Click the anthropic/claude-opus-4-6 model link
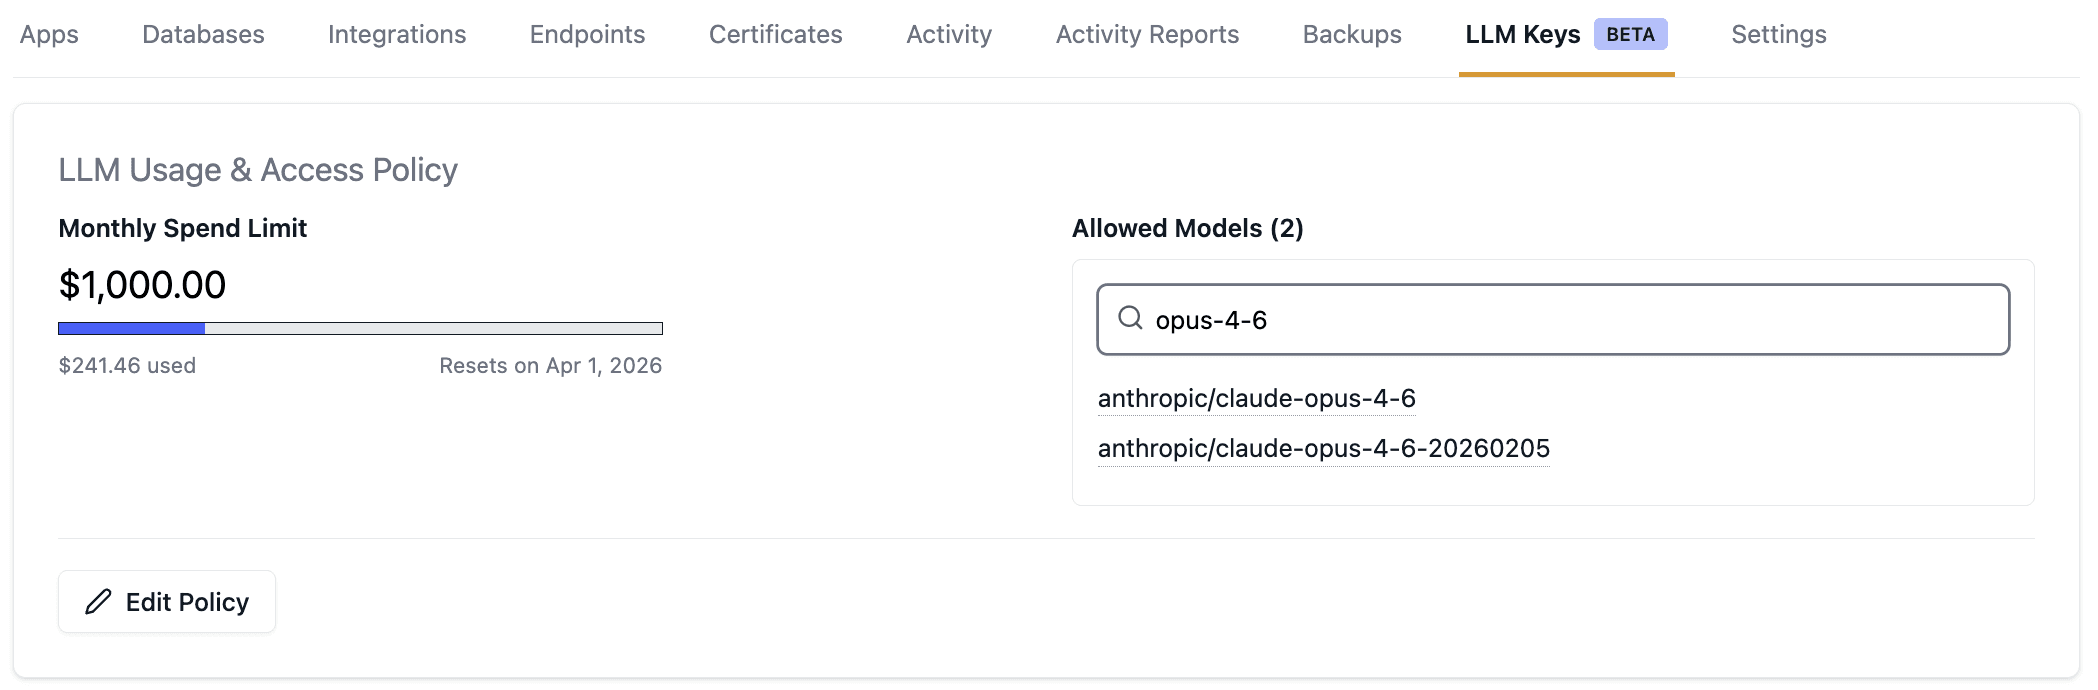2098x690 pixels. tap(1256, 398)
